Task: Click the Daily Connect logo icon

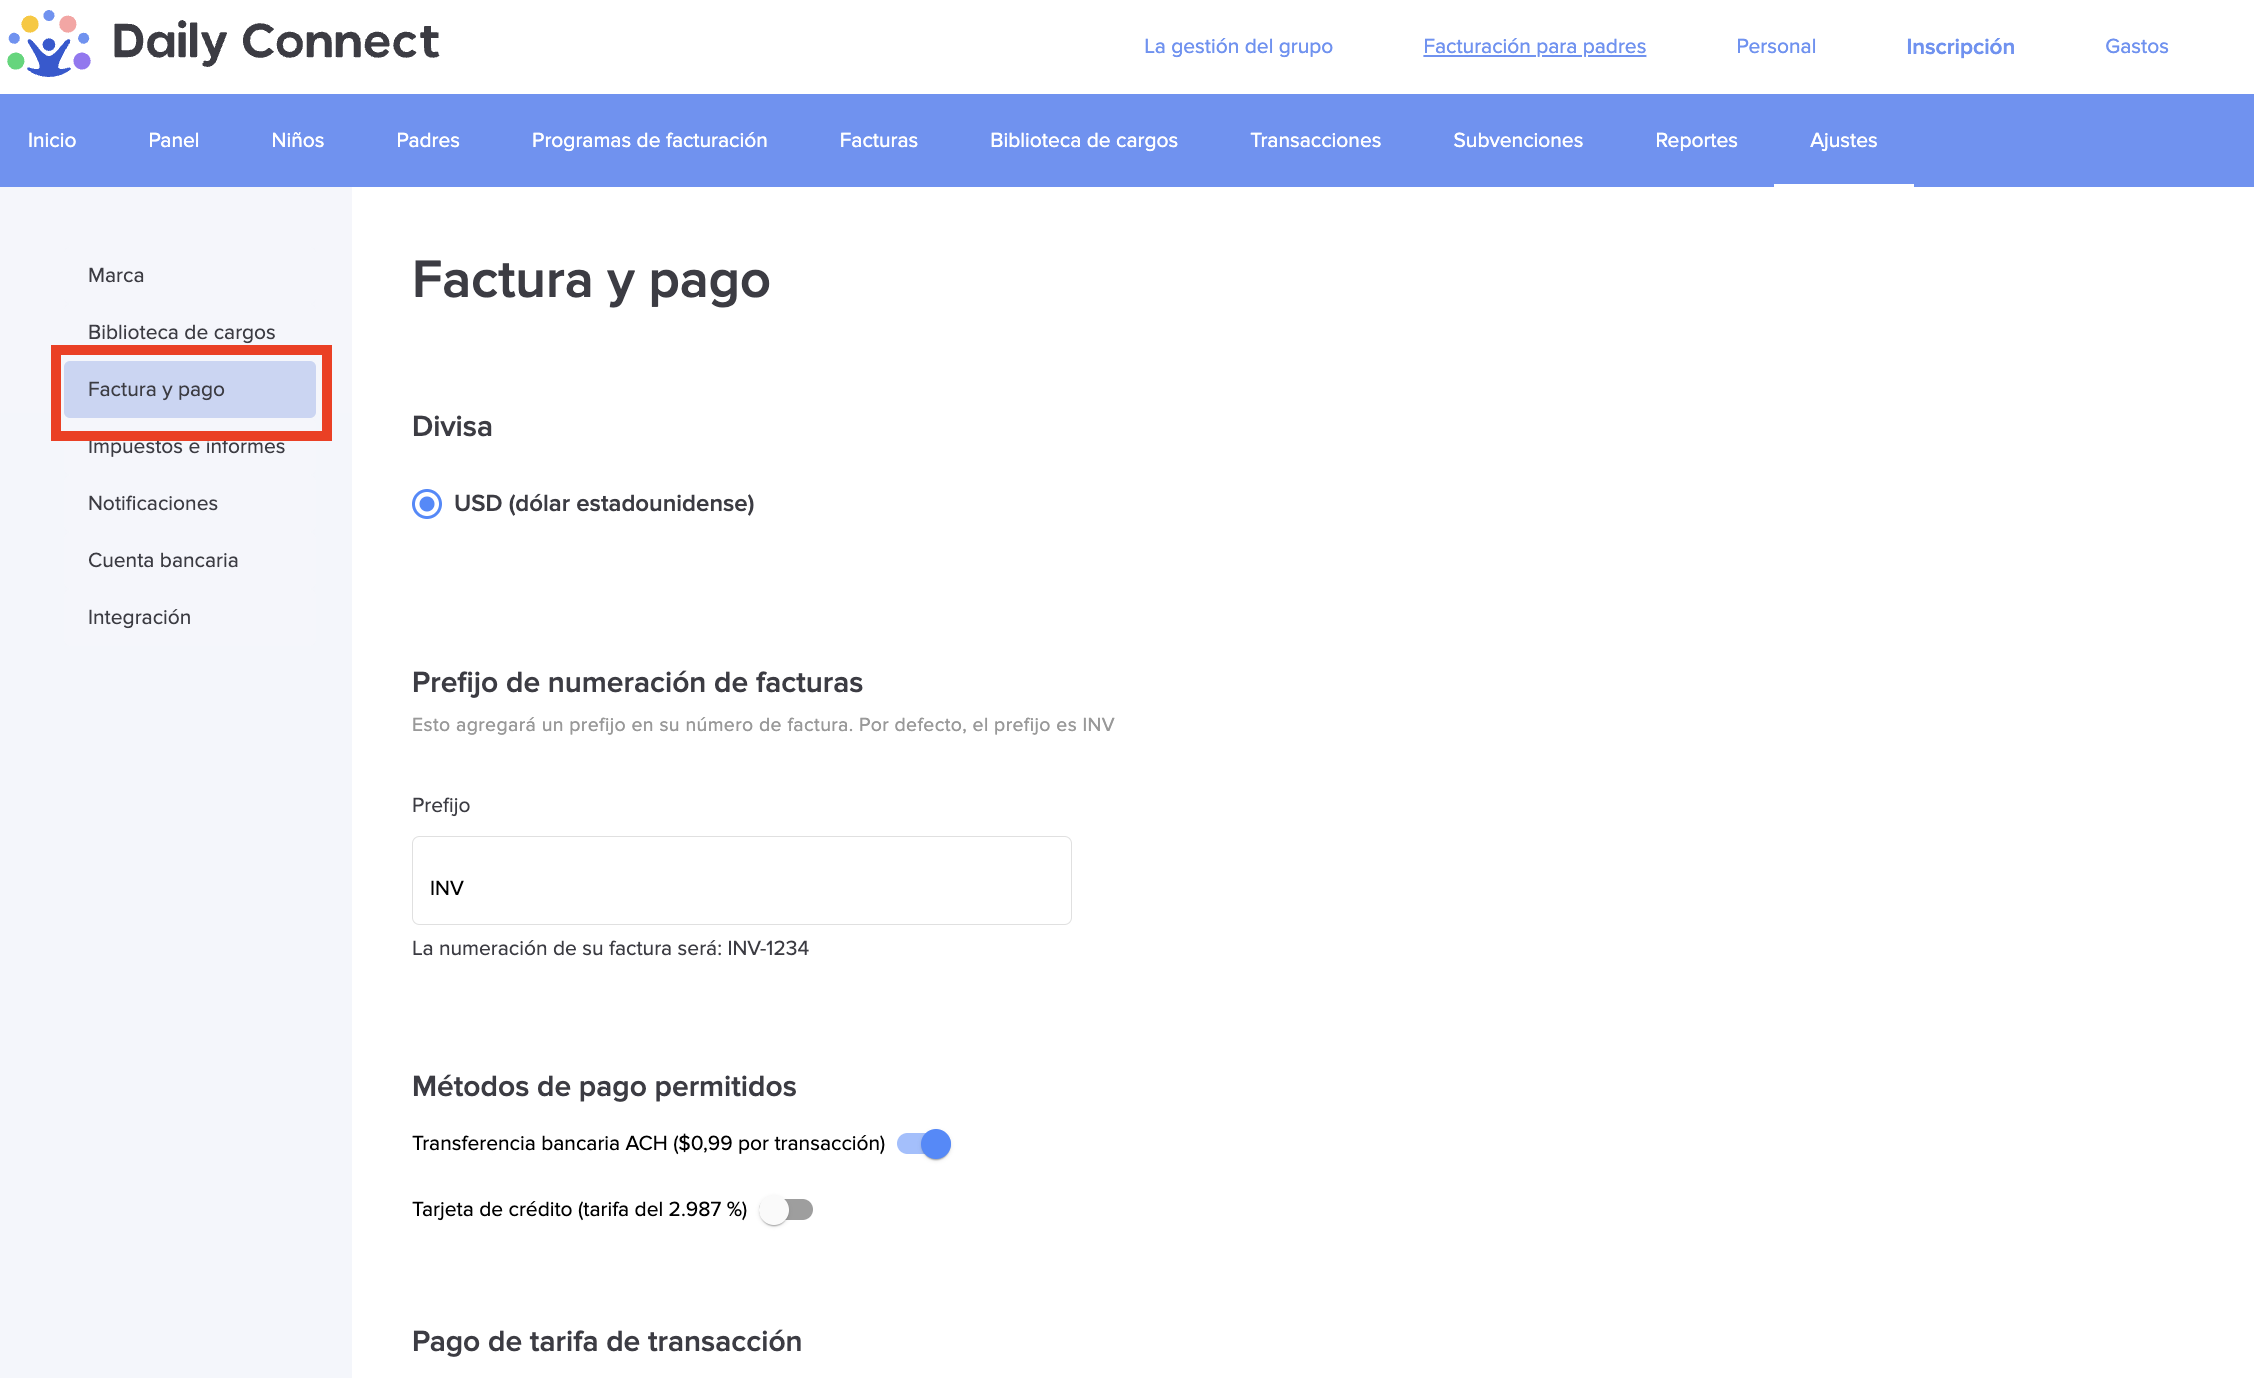Action: [x=48, y=43]
